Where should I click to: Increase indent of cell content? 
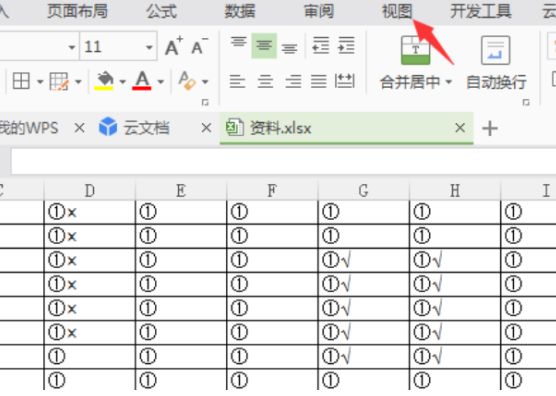pyautogui.click(x=346, y=46)
